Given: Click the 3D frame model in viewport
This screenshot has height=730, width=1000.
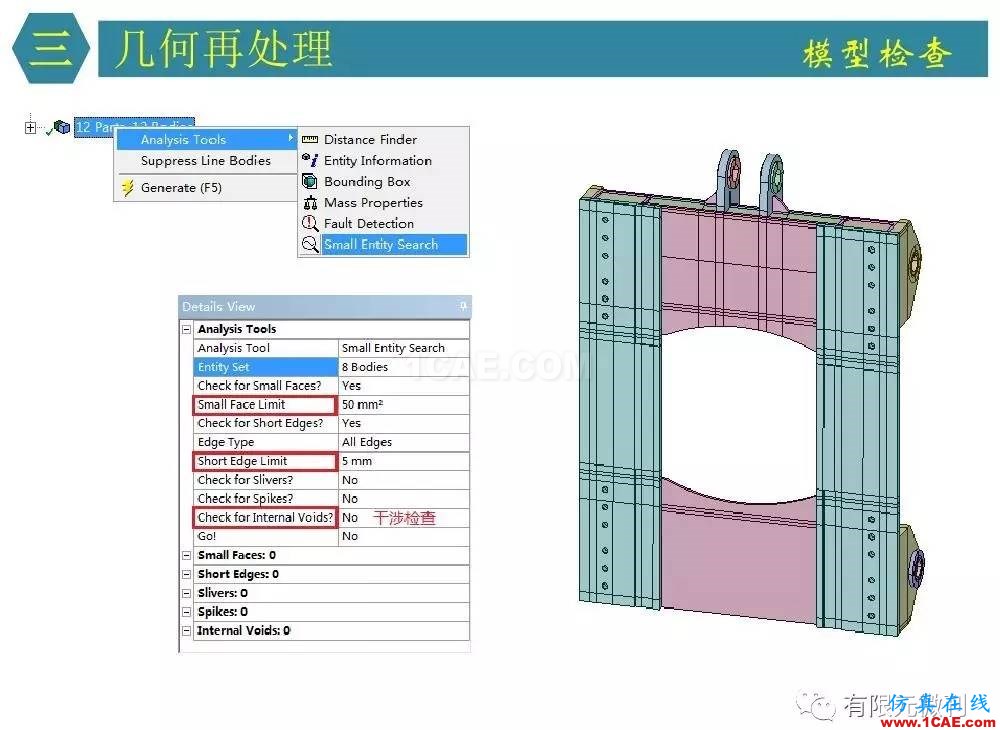Looking at the screenshot, I should [751, 393].
